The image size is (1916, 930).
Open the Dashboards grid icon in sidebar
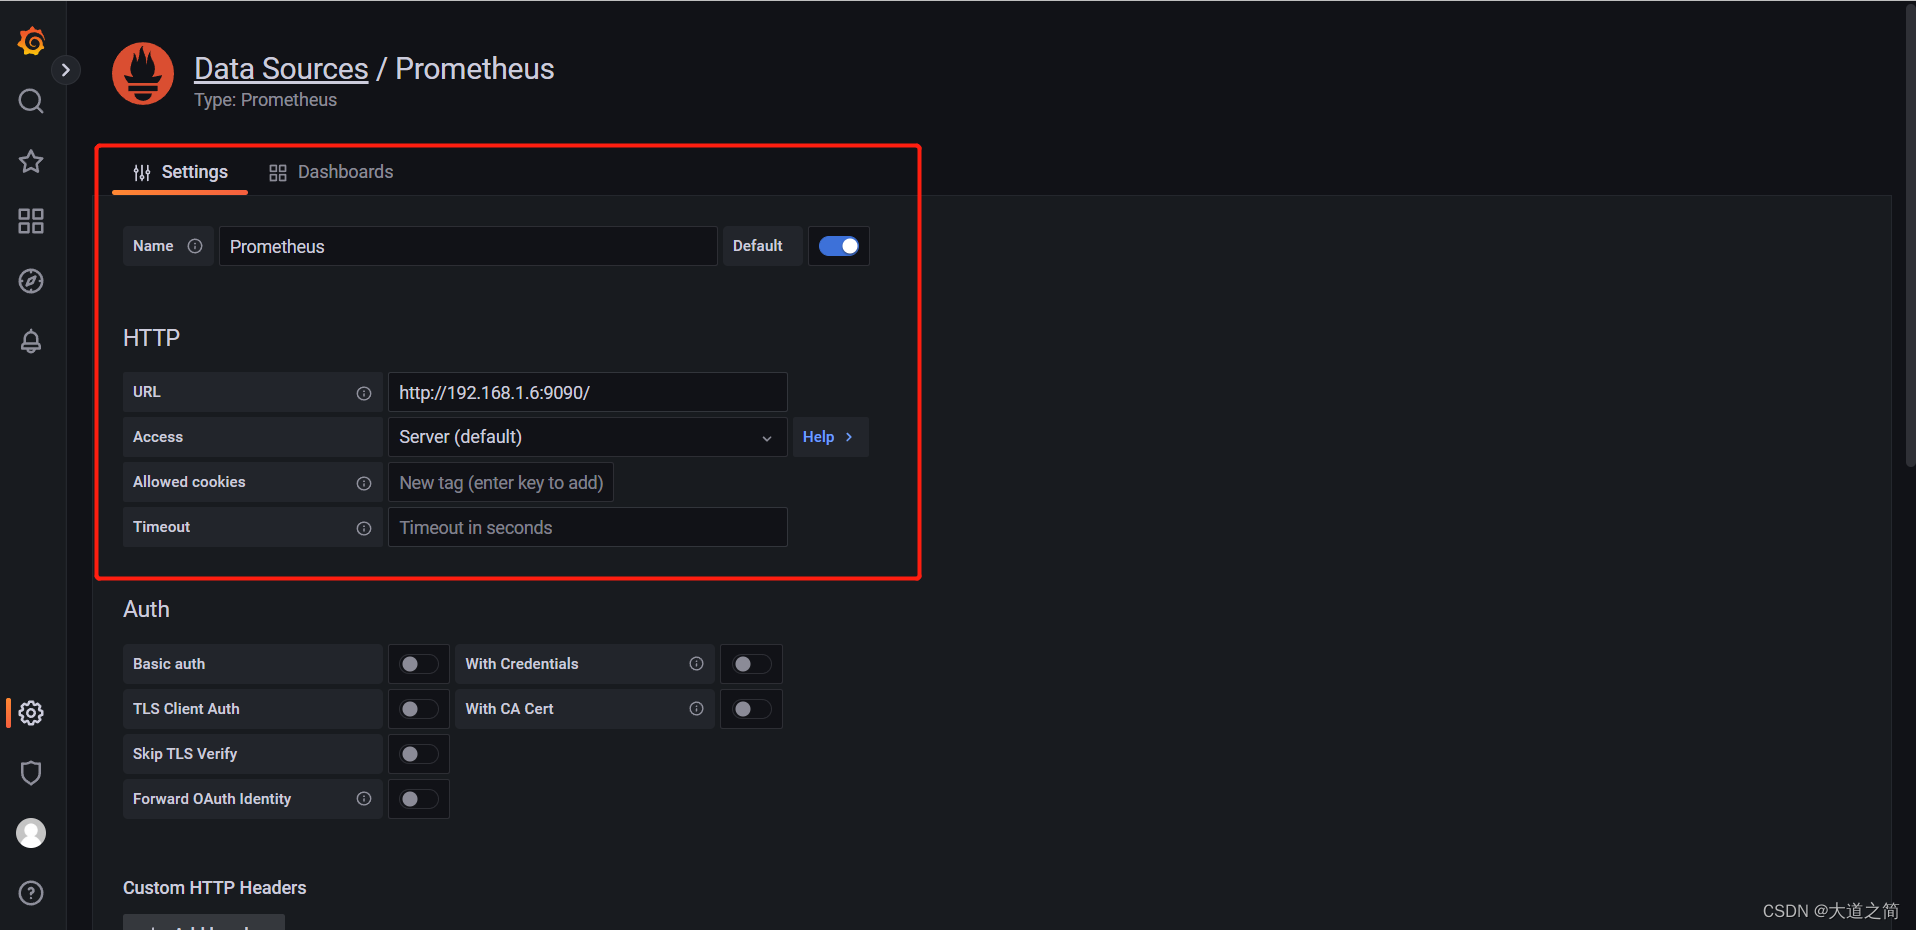[x=31, y=221]
